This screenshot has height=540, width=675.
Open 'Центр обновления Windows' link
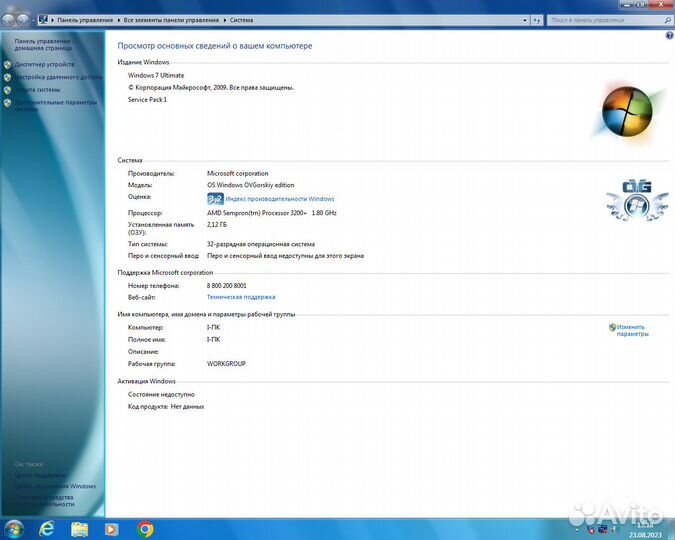pyautogui.click(x=55, y=486)
